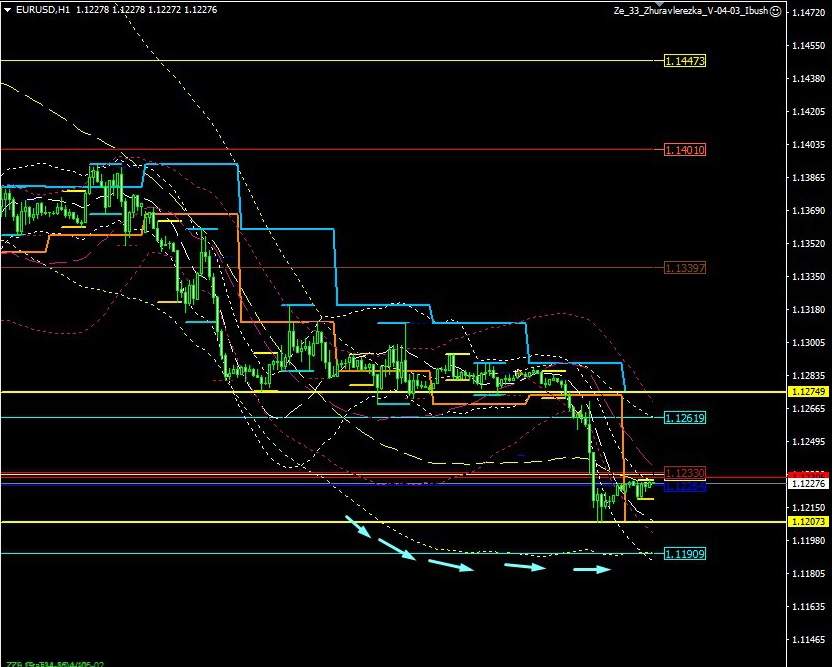The width and height of the screenshot is (832, 667).
Task: Click the triangle beside the EURUSD,H1 title
Action: pyautogui.click(x=7, y=10)
